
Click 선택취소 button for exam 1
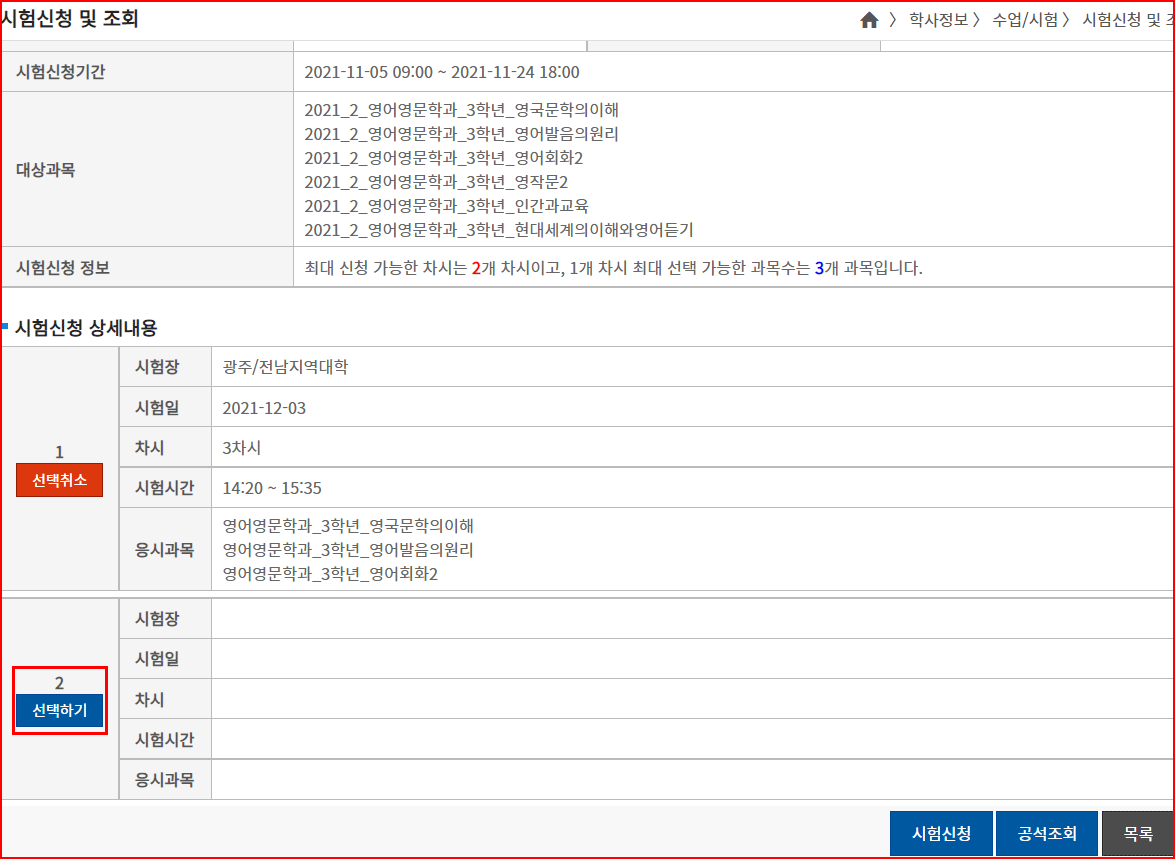[59, 480]
